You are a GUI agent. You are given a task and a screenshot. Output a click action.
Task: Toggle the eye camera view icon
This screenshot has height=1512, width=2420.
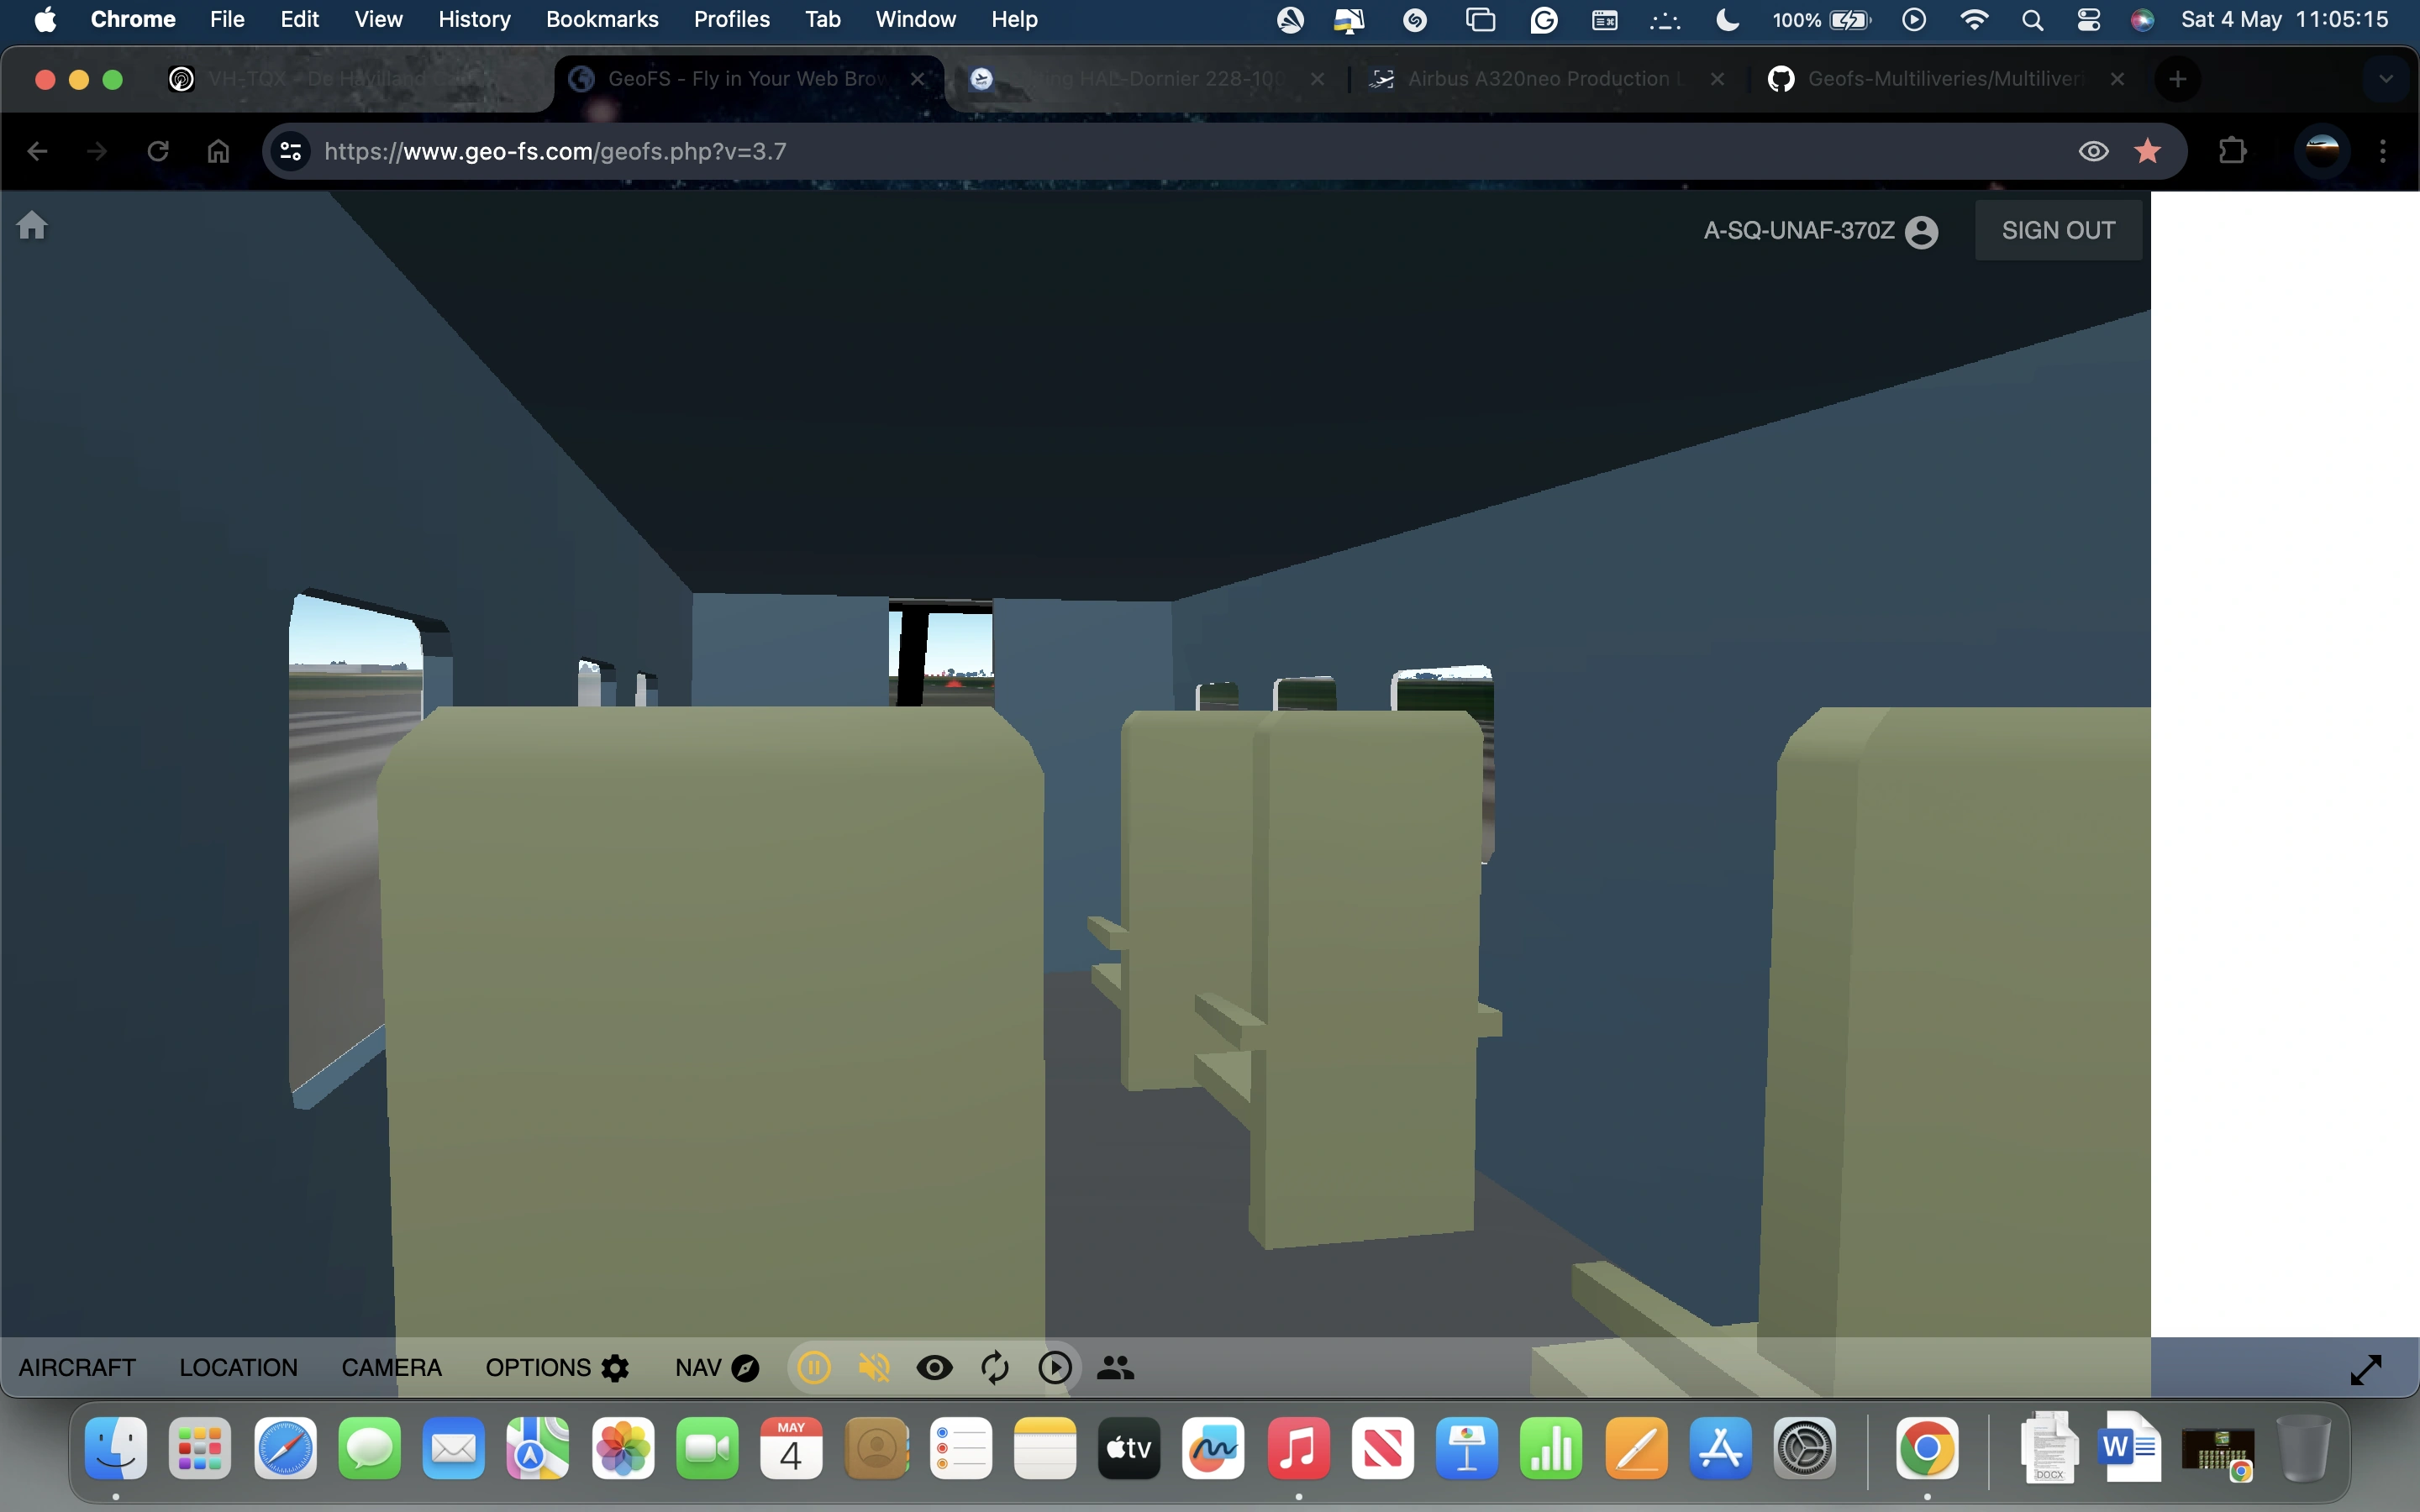click(934, 1367)
